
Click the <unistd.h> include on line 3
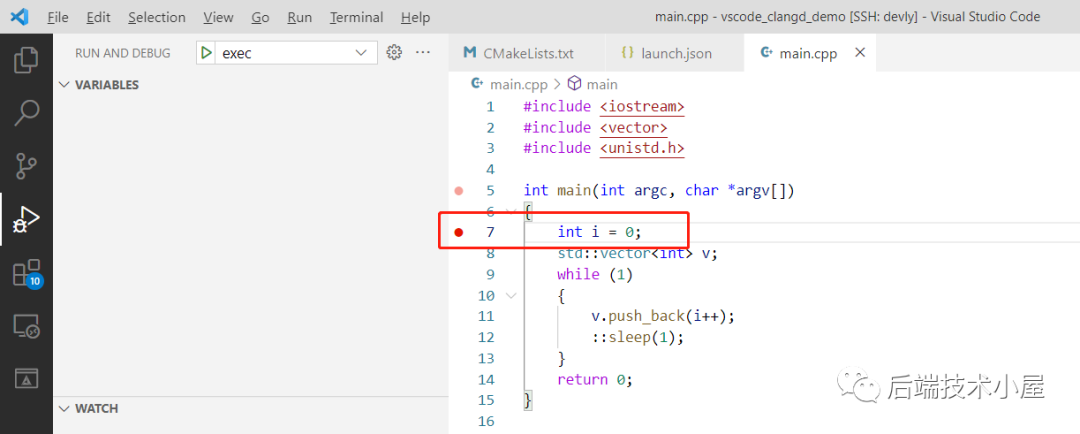[x=642, y=148]
